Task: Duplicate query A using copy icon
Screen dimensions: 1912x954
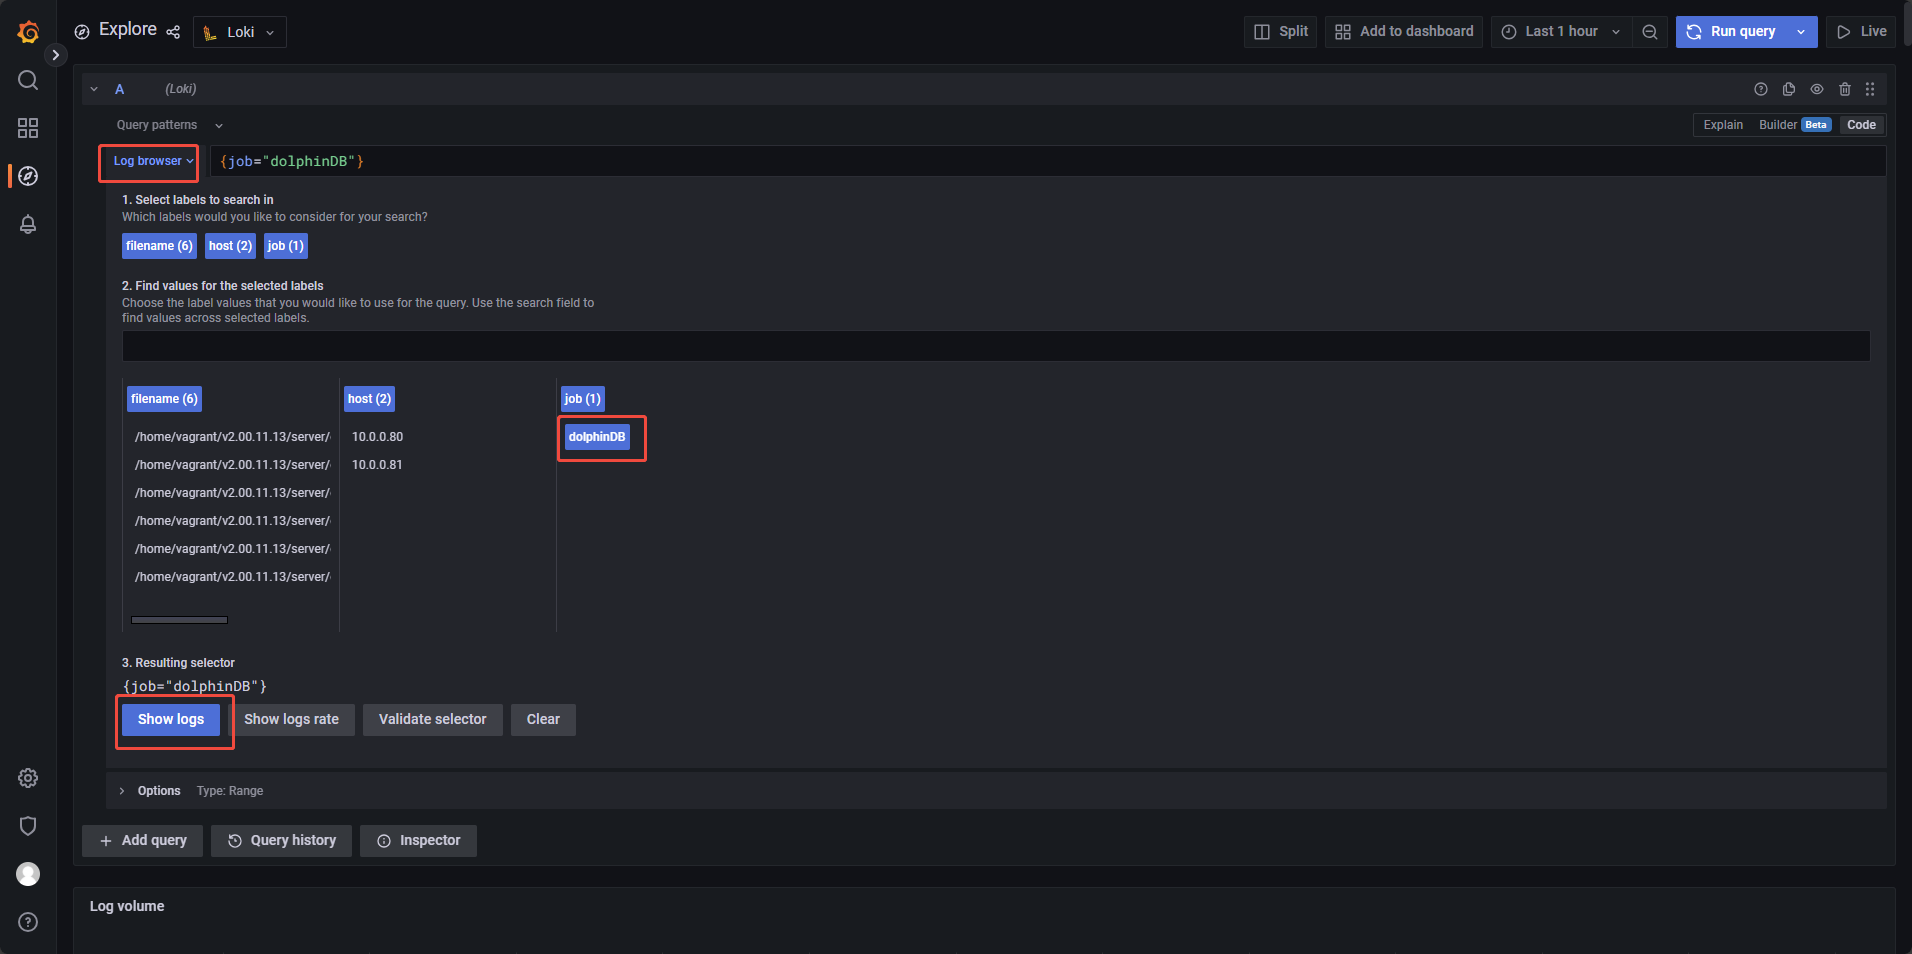Action: [1789, 89]
